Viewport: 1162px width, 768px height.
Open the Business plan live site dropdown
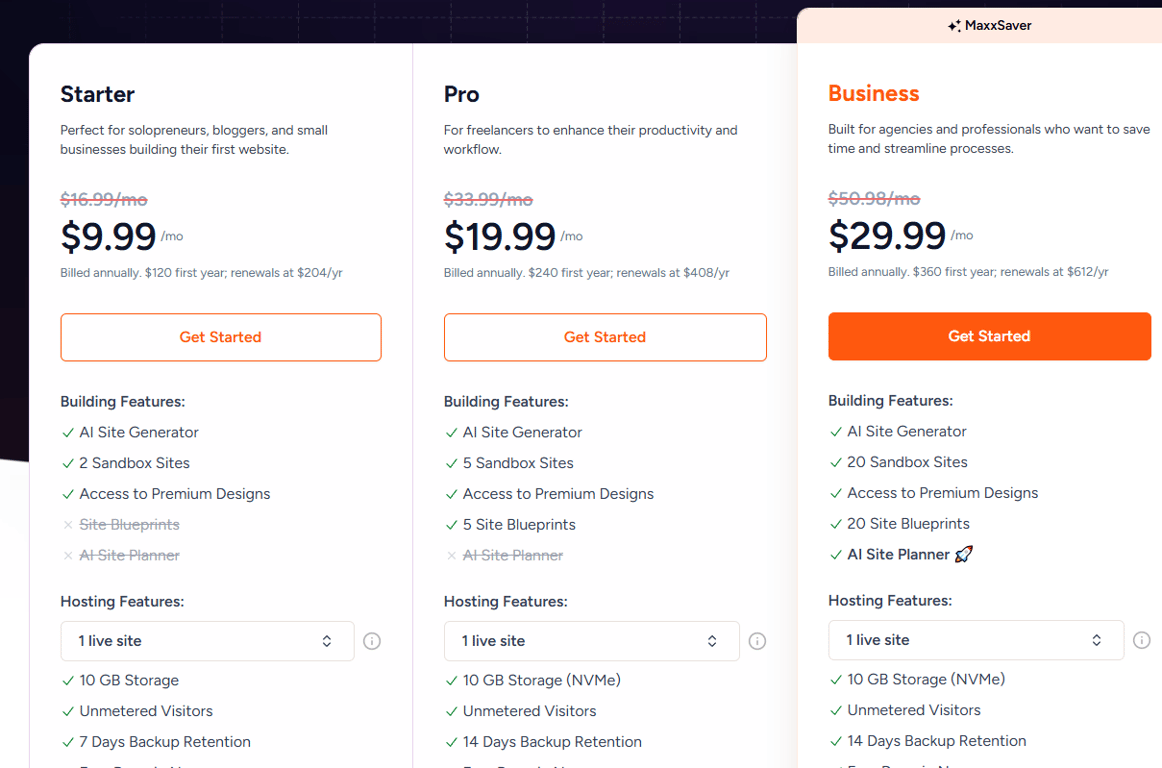976,640
